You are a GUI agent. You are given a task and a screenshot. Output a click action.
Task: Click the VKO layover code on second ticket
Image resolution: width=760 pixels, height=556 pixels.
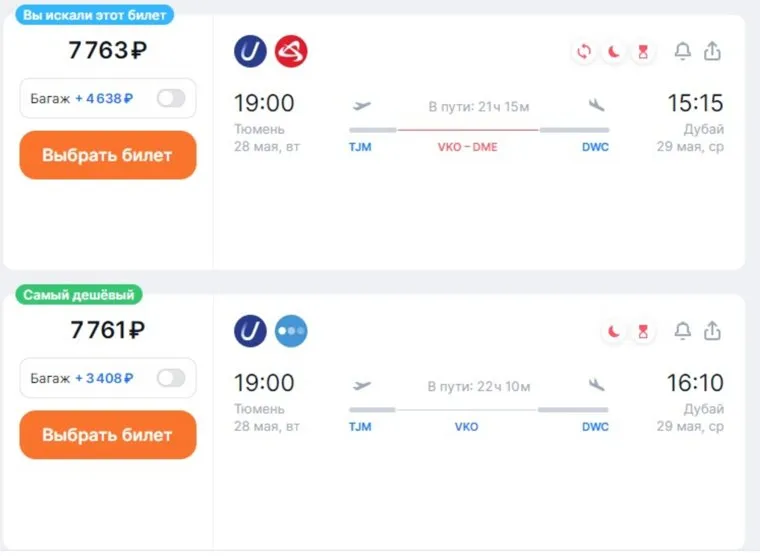tap(466, 427)
